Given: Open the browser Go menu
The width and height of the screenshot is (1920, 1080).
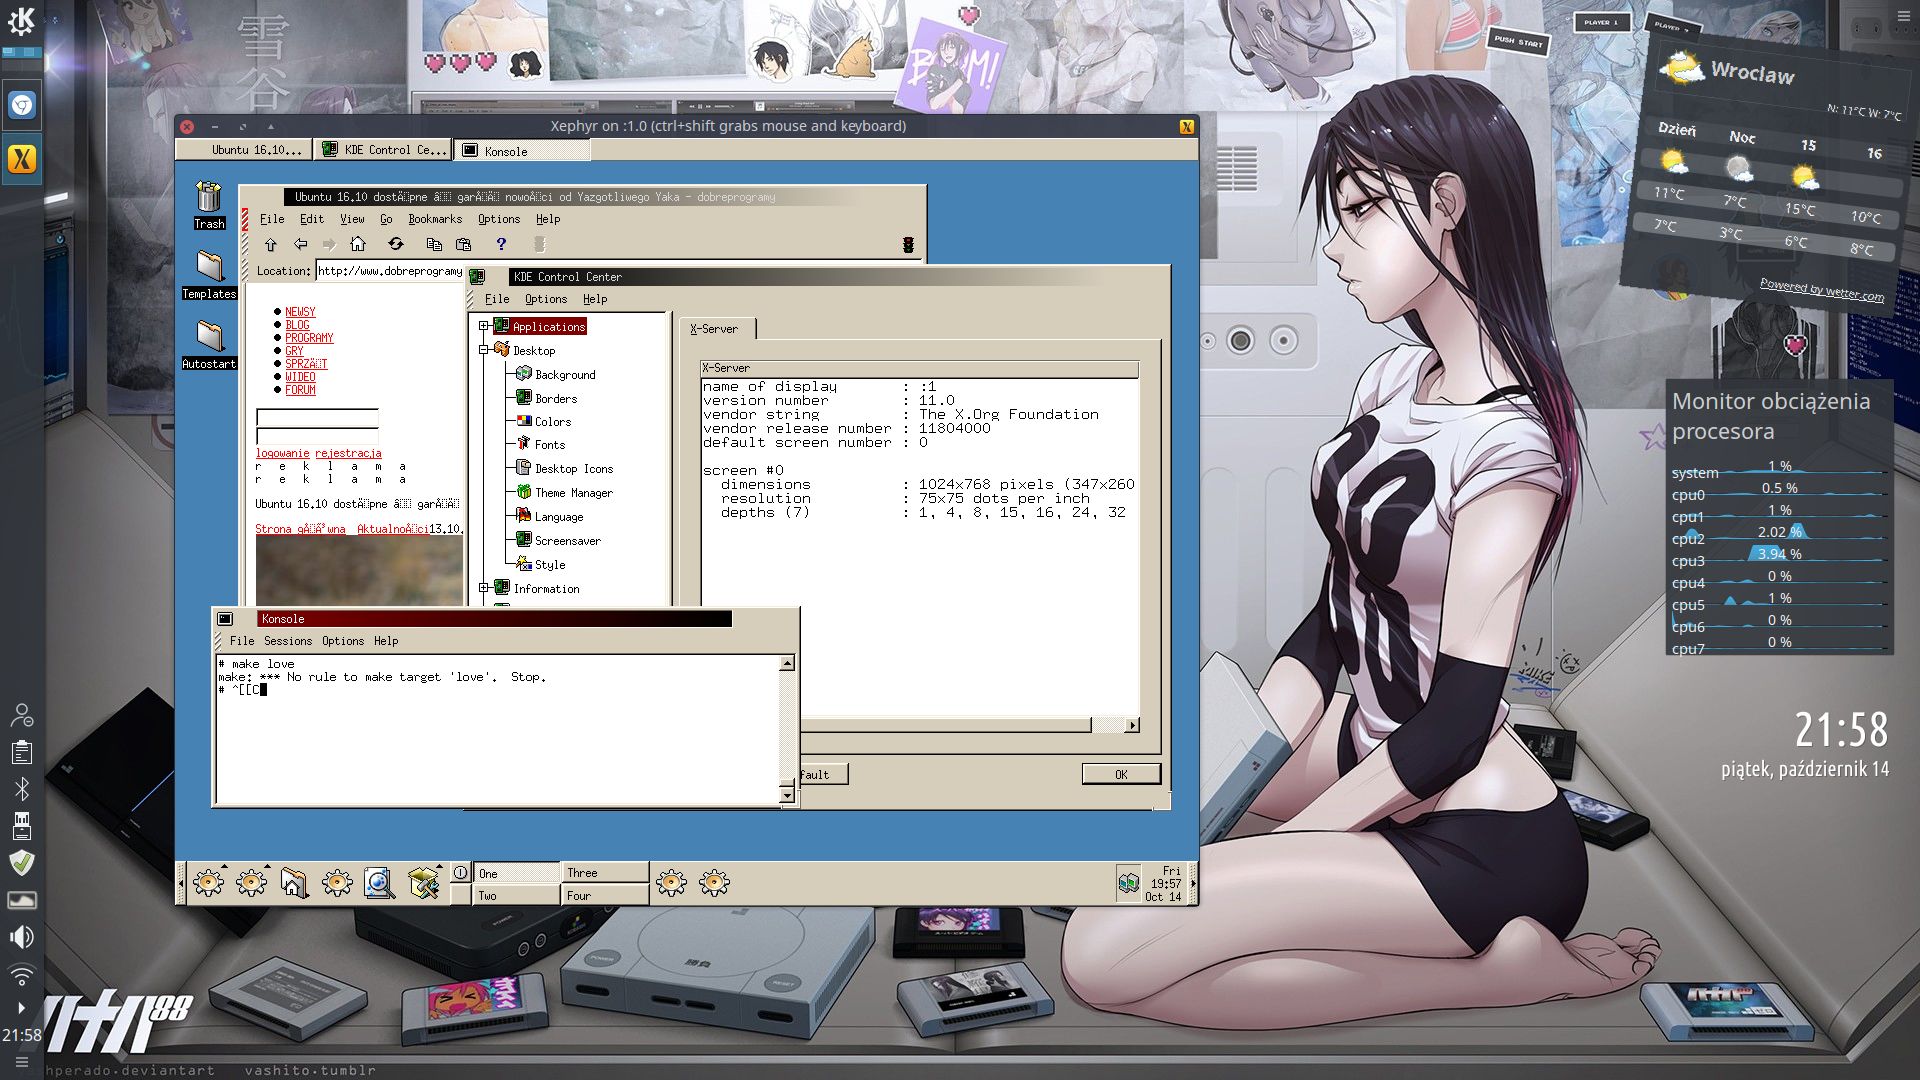Looking at the screenshot, I should [386, 219].
